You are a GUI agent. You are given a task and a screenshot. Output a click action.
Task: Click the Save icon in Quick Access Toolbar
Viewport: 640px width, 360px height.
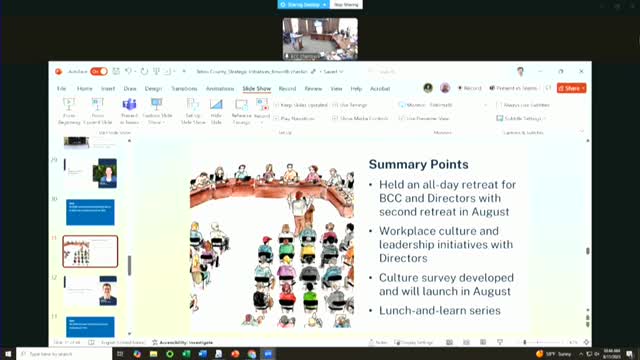pos(116,71)
